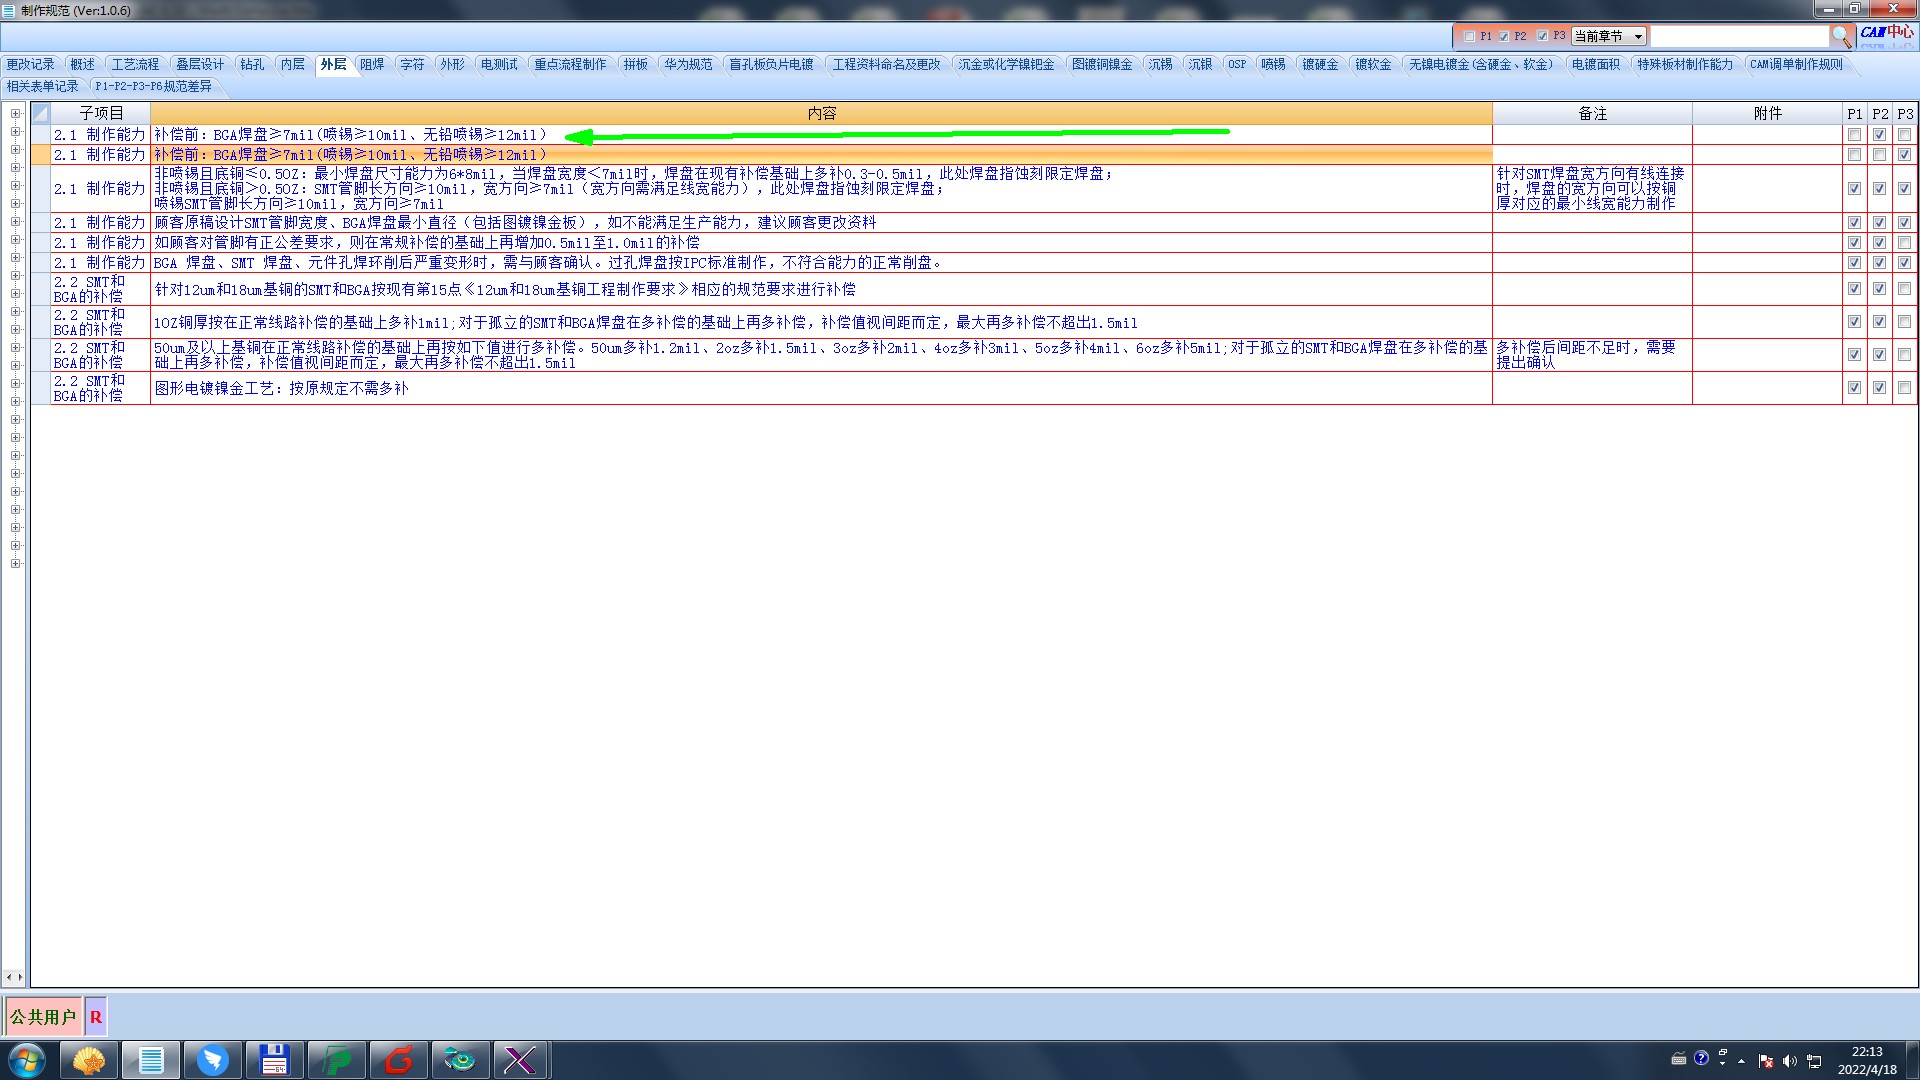Click the magnifying glass search icon

point(1841,36)
